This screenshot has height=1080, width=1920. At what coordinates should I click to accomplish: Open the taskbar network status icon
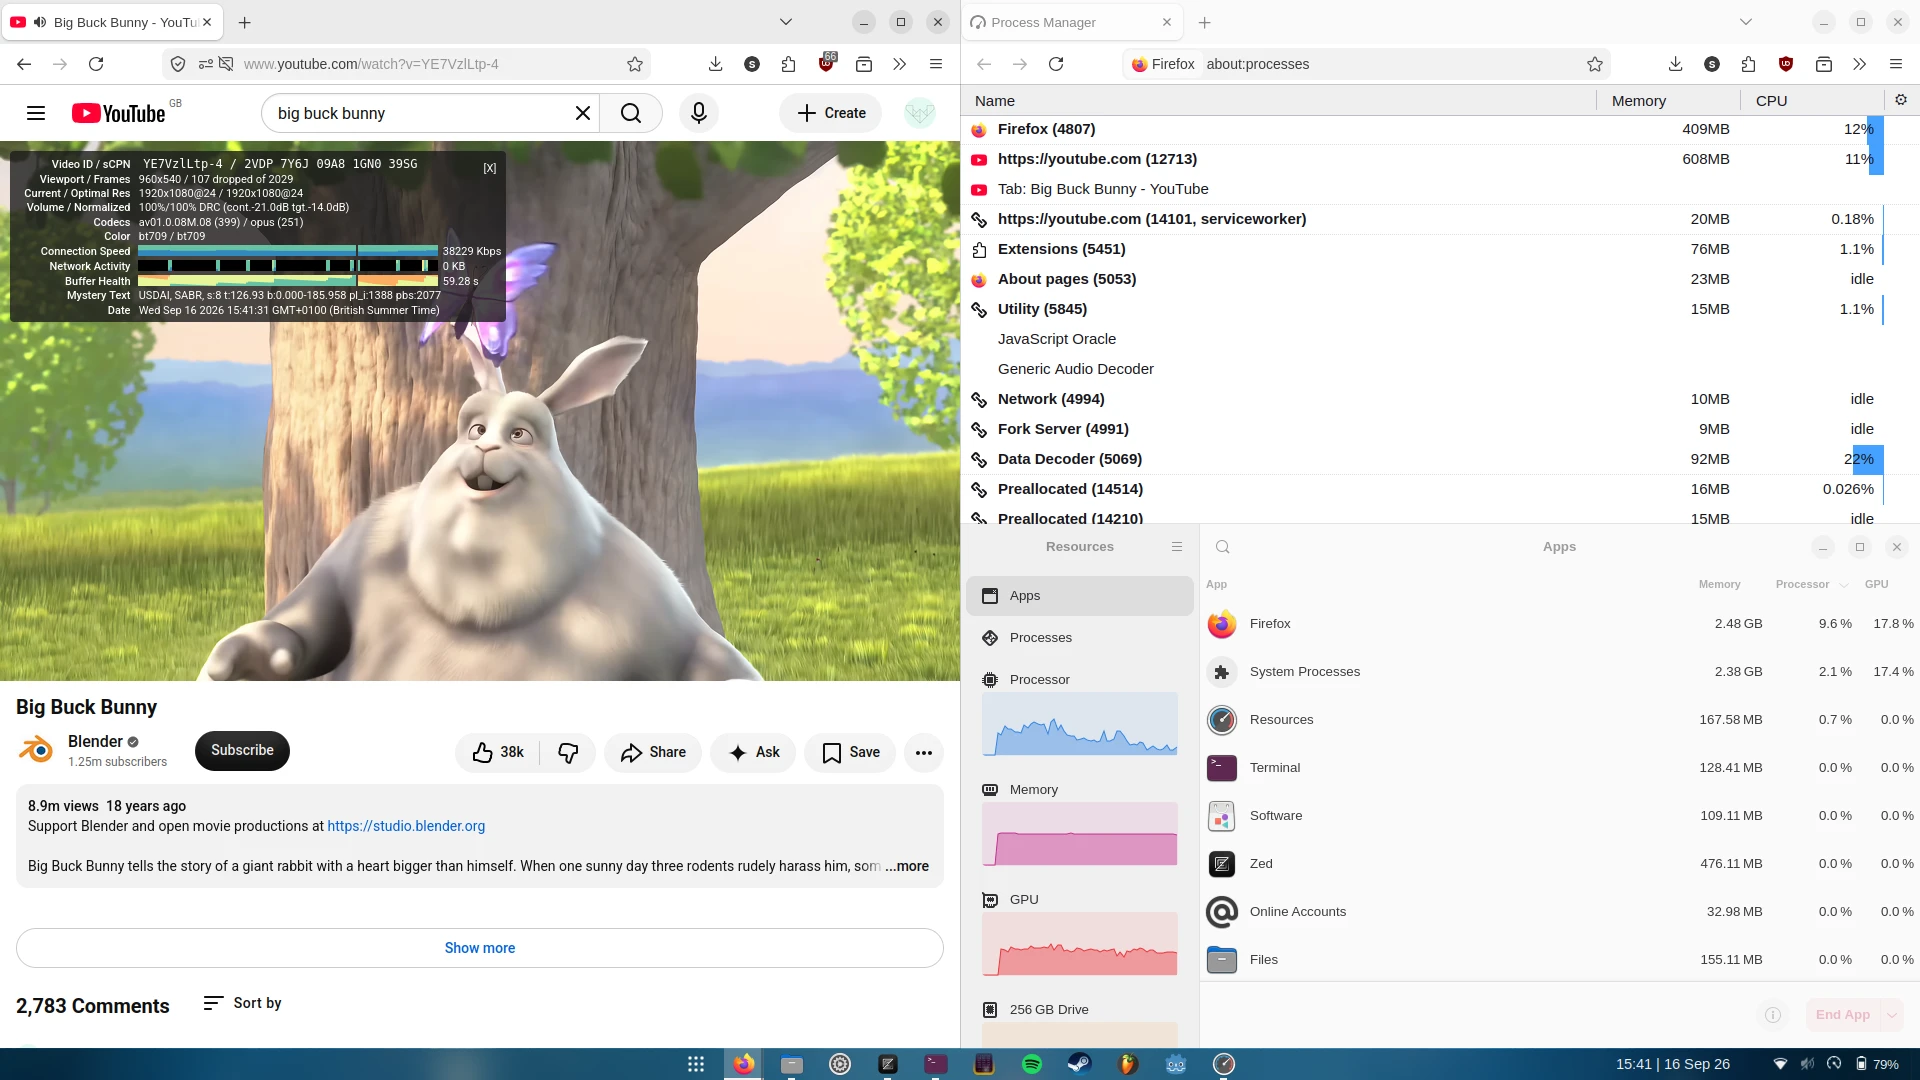[1780, 1064]
